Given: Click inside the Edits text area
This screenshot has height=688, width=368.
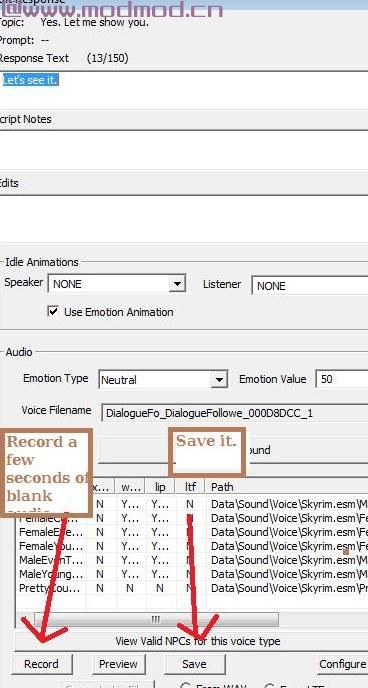Looking at the screenshot, I should [x=184, y=219].
